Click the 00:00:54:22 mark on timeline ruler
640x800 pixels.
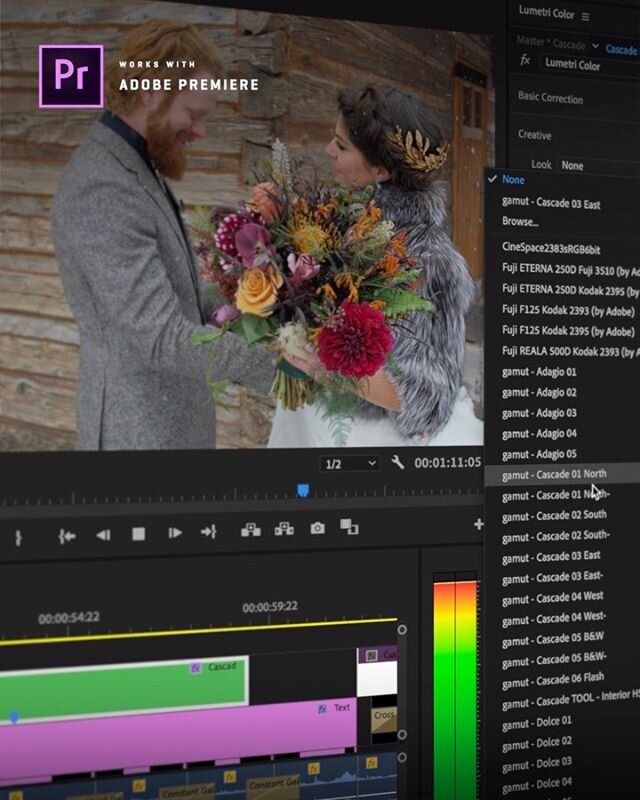[x=69, y=618]
